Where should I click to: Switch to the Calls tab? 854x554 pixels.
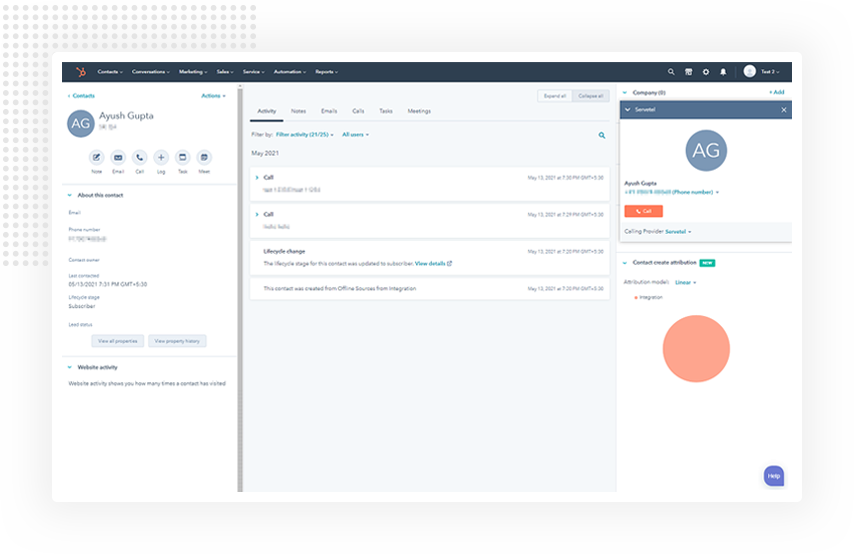click(358, 111)
